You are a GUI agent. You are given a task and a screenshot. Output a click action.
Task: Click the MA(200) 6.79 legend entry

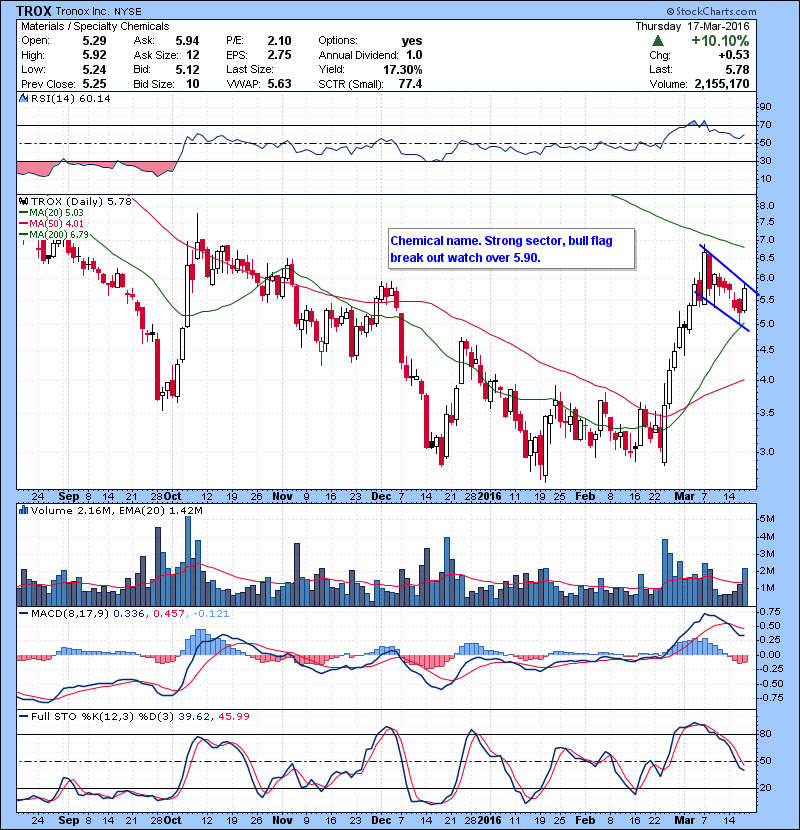pos(59,234)
